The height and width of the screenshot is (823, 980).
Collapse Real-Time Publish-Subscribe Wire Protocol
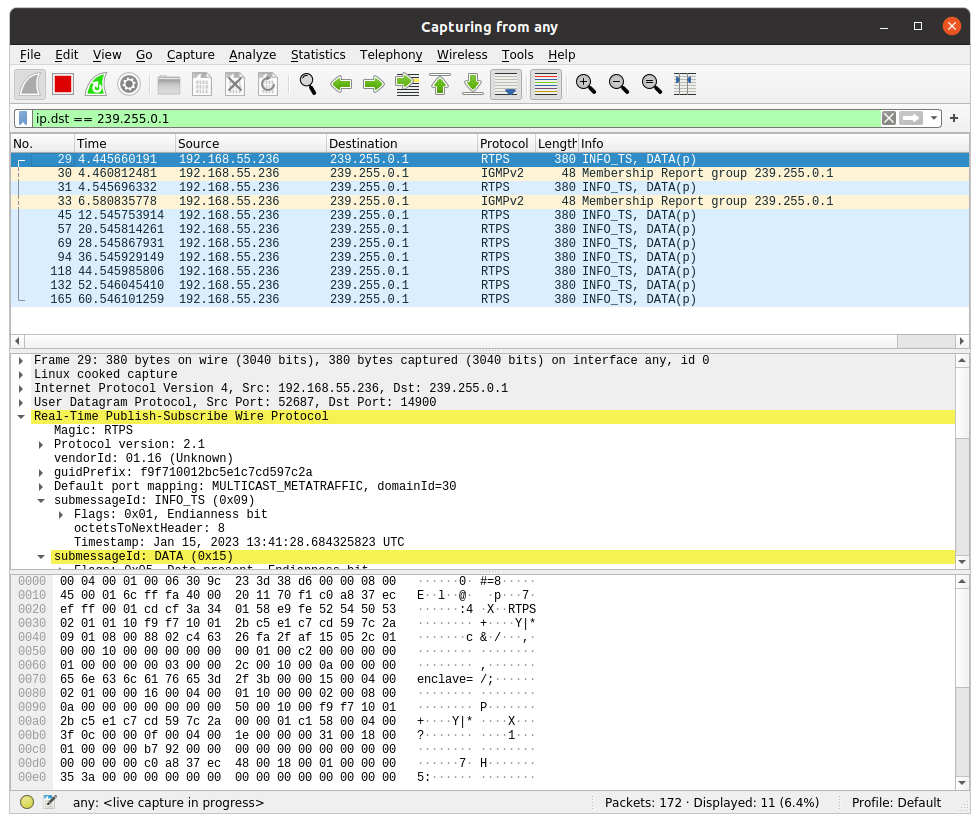tap(21, 417)
